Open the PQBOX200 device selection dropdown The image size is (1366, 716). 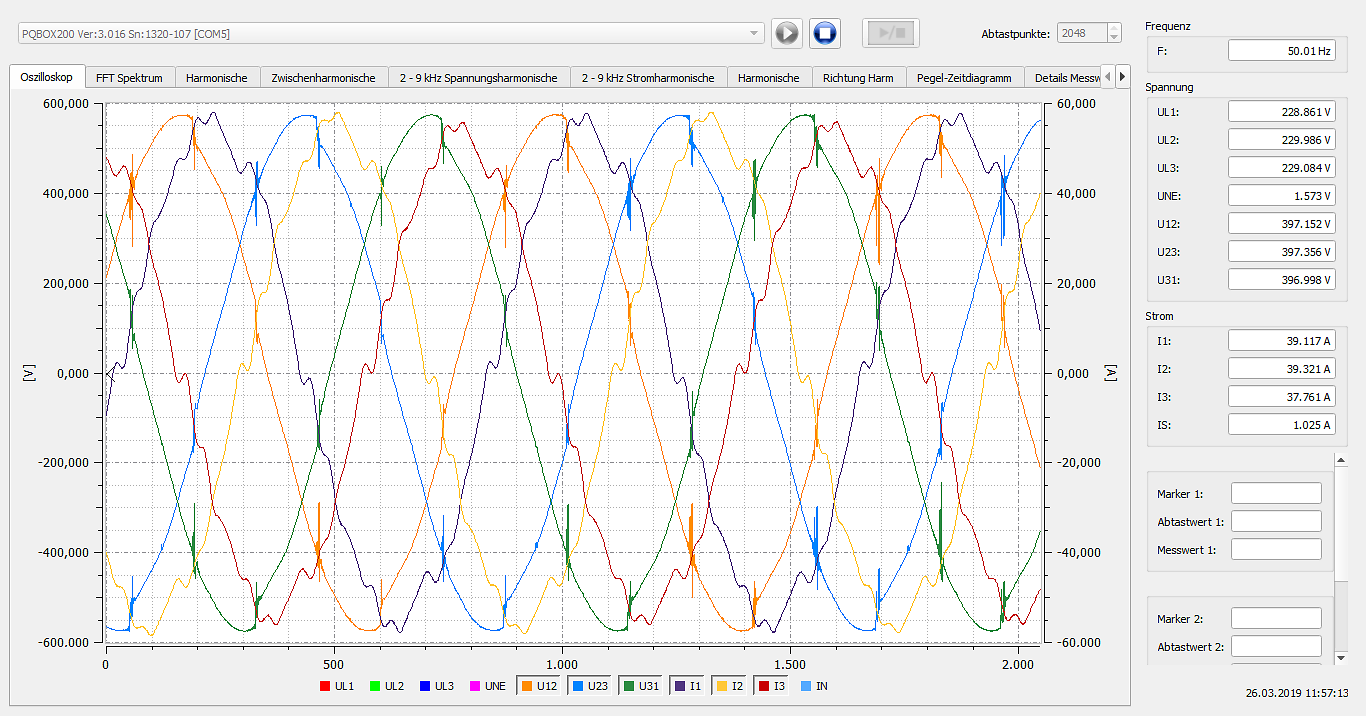pos(755,33)
